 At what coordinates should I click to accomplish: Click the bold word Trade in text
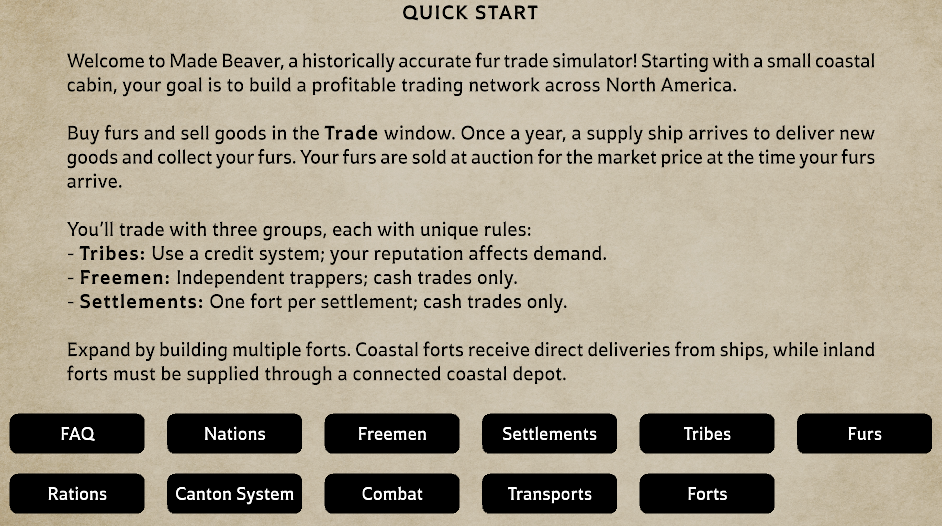coord(351,133)
